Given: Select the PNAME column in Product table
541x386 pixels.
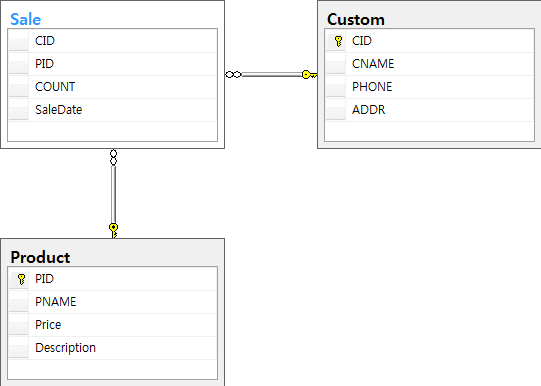Looking at the screenshot, I should [x=112, y=302].
